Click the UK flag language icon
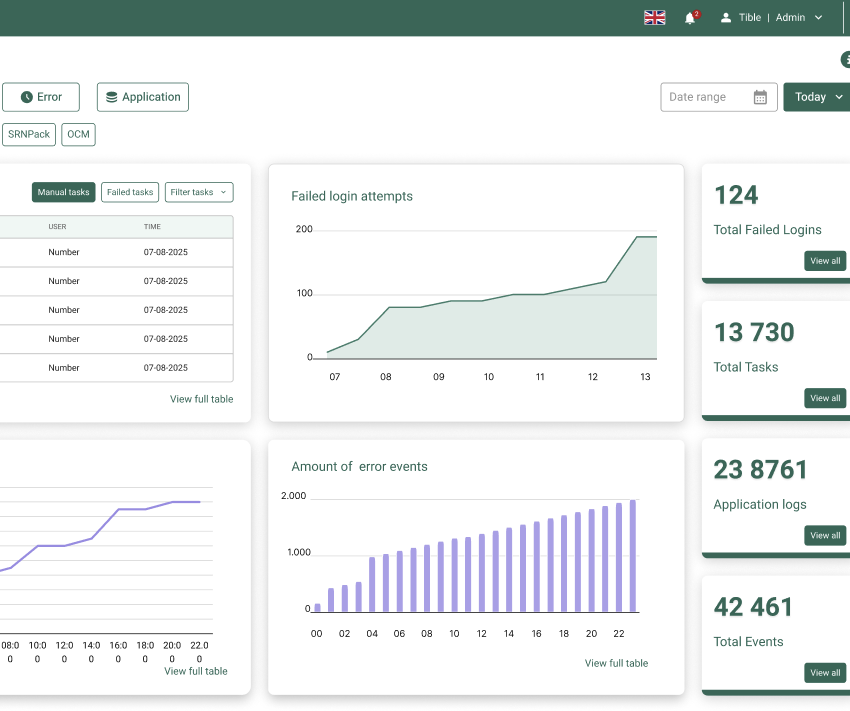This screenshot has width=850, height=711. click(x=655, y=18)
